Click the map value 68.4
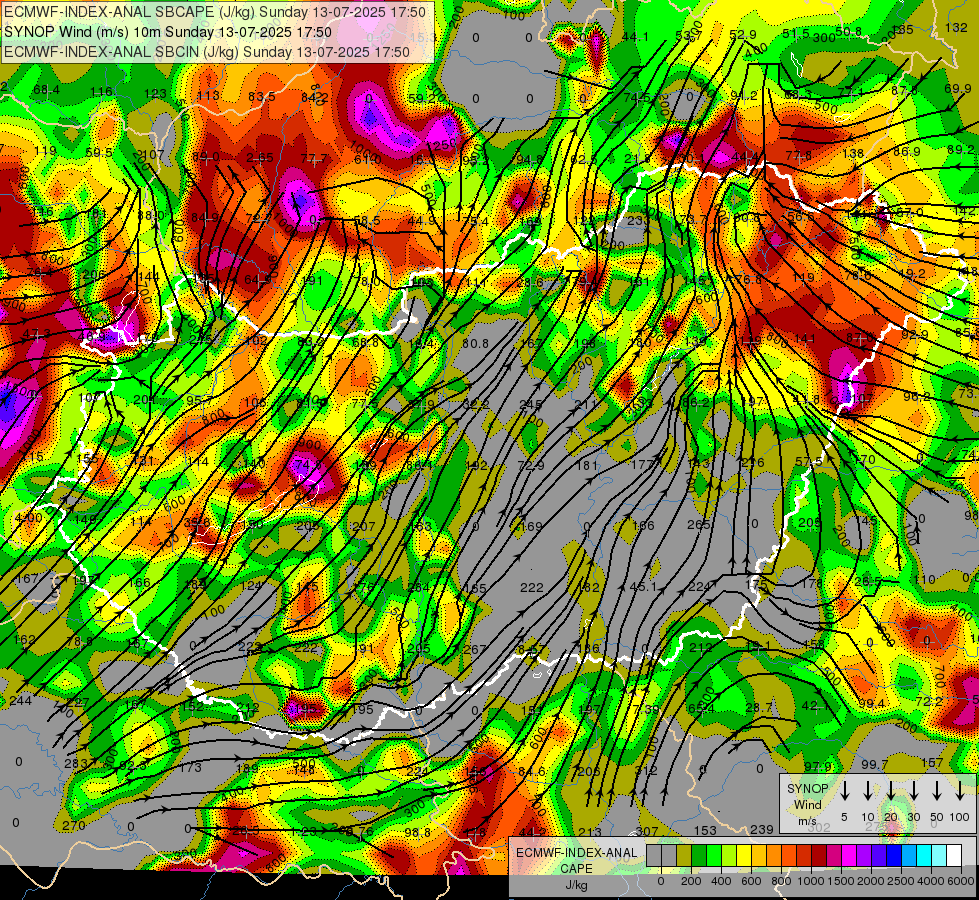This screenshot has height=900, width=979. pos(47,91)
